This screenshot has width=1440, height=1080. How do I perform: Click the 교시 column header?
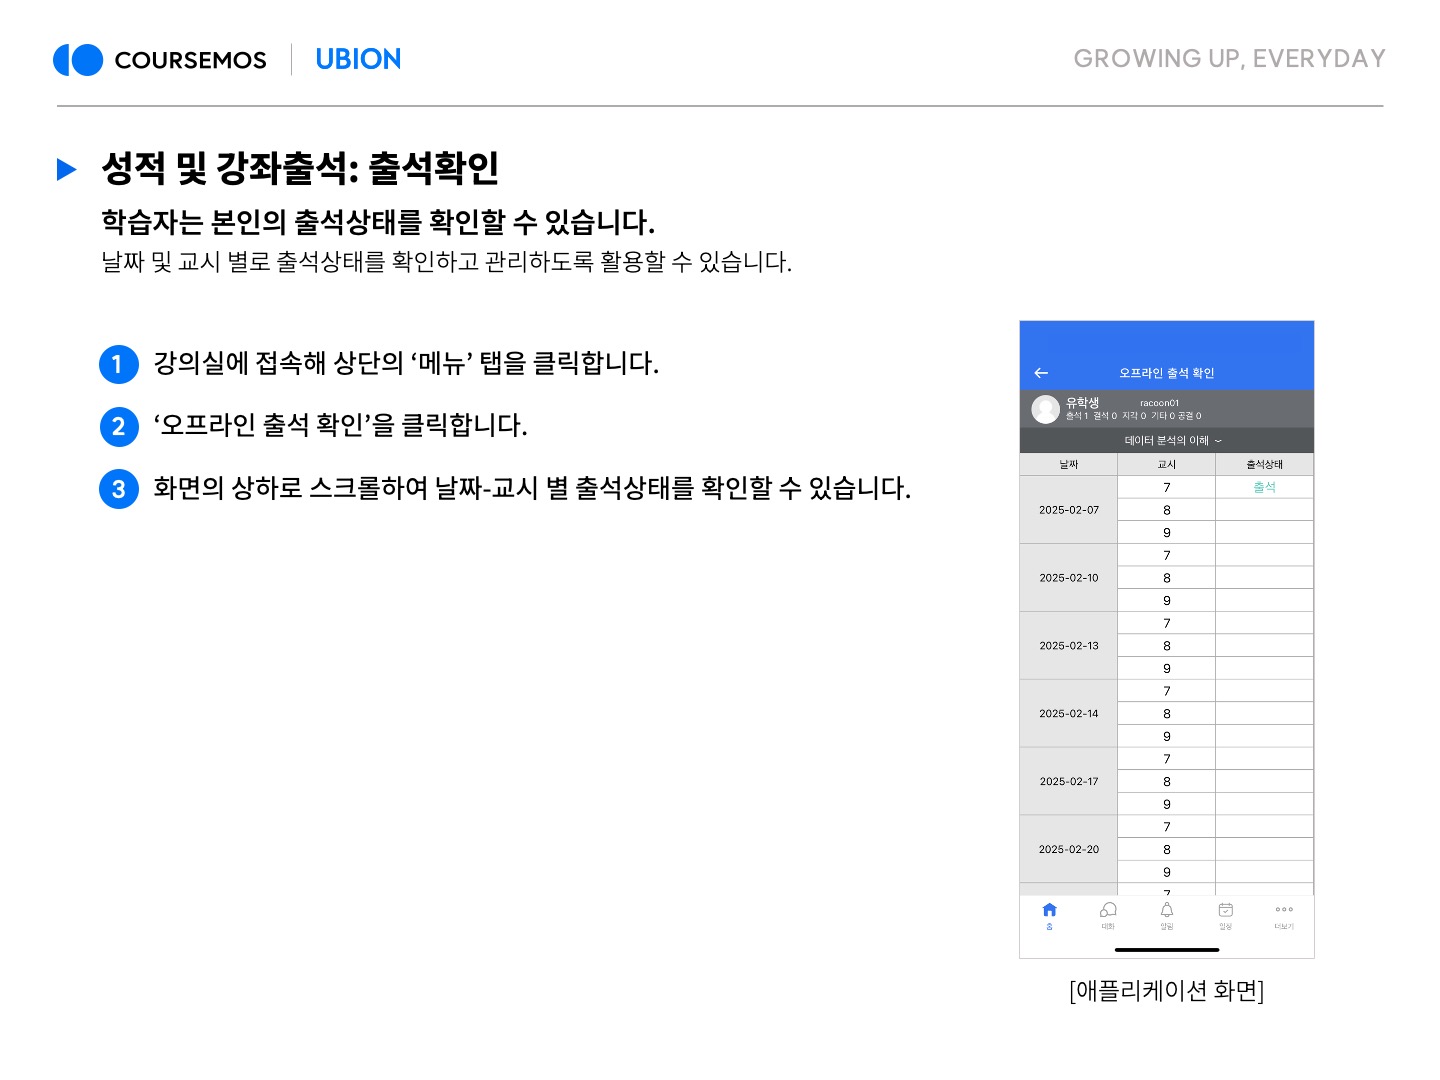click(1166, 465)
